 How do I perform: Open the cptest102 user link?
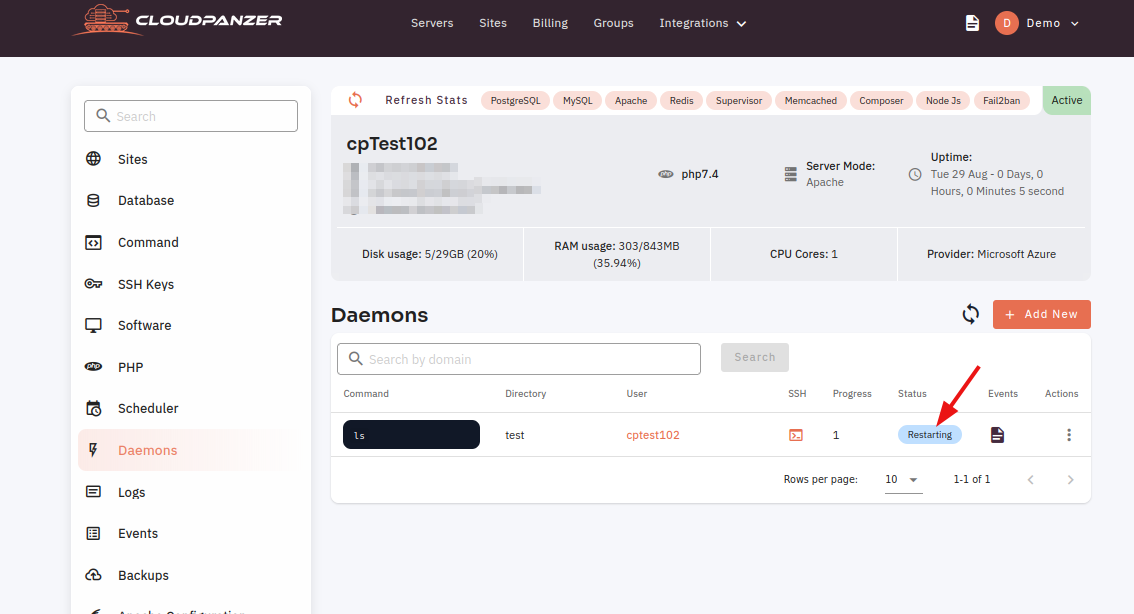point(653,435)
